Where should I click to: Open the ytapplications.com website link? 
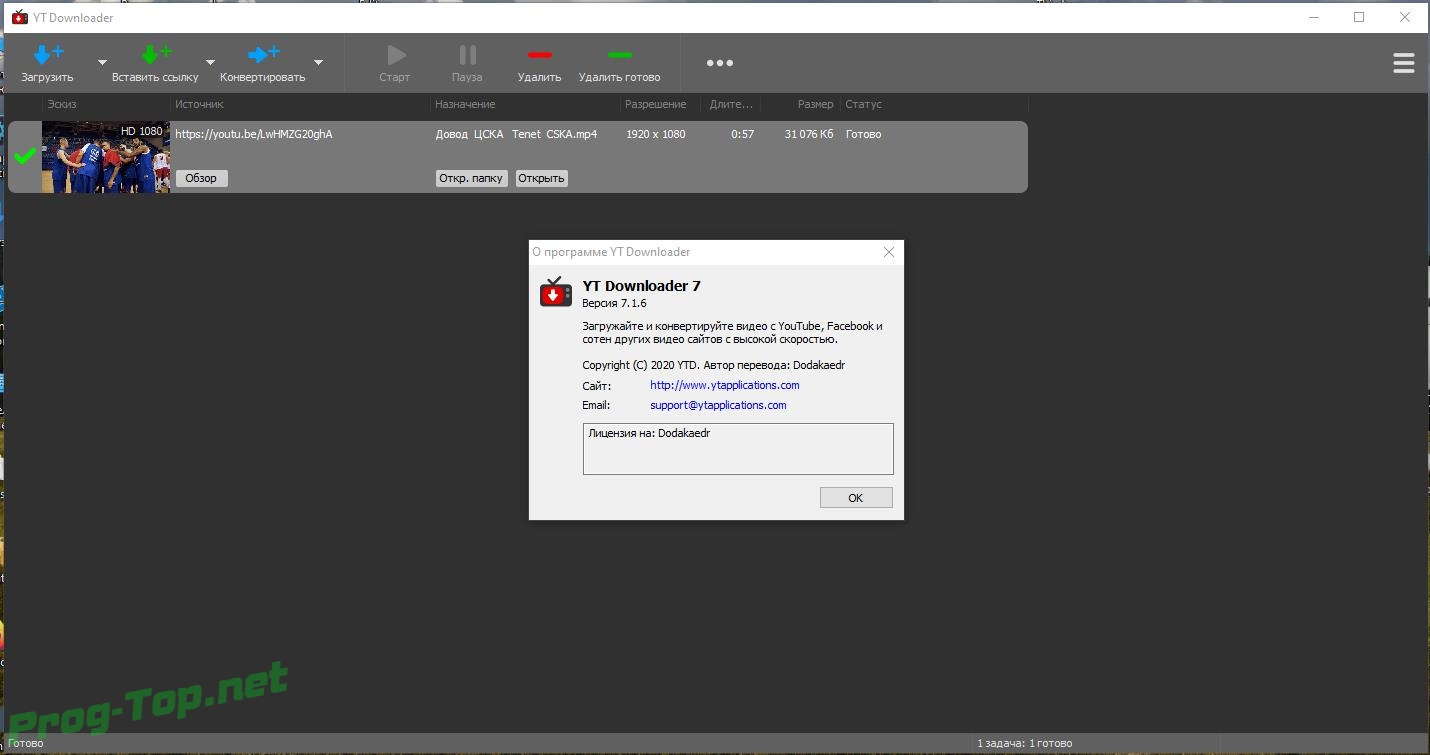click(x=725, y=385)
